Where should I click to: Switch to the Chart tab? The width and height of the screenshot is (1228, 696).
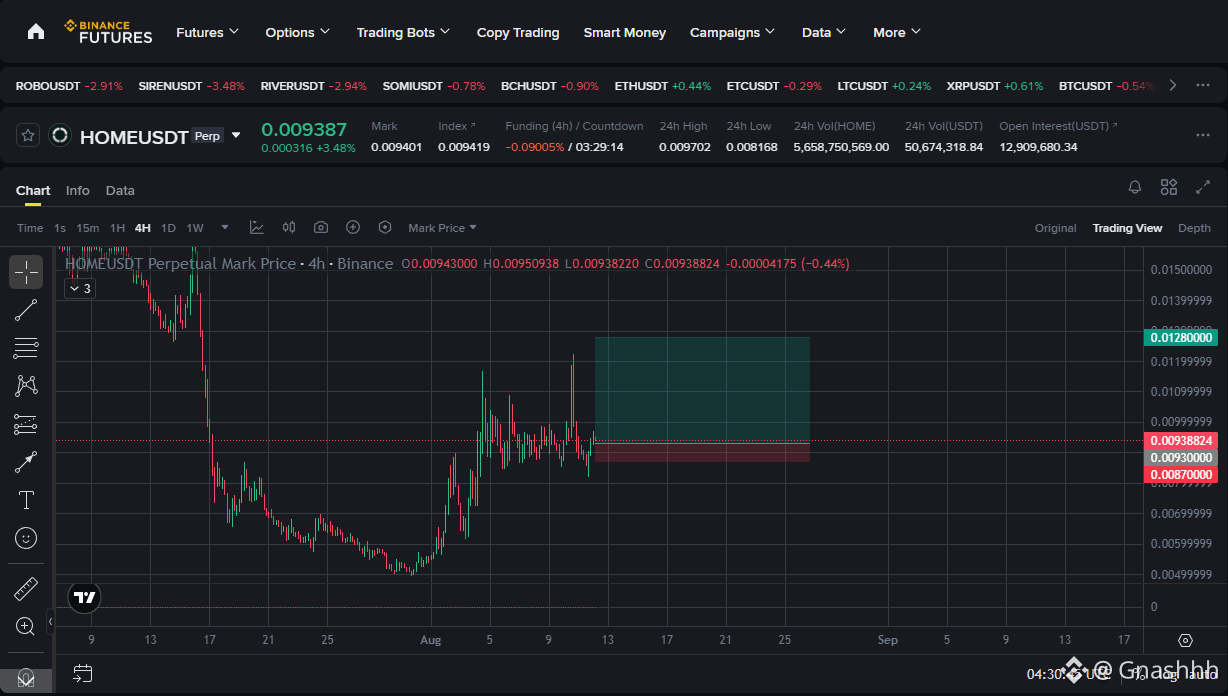33,190
